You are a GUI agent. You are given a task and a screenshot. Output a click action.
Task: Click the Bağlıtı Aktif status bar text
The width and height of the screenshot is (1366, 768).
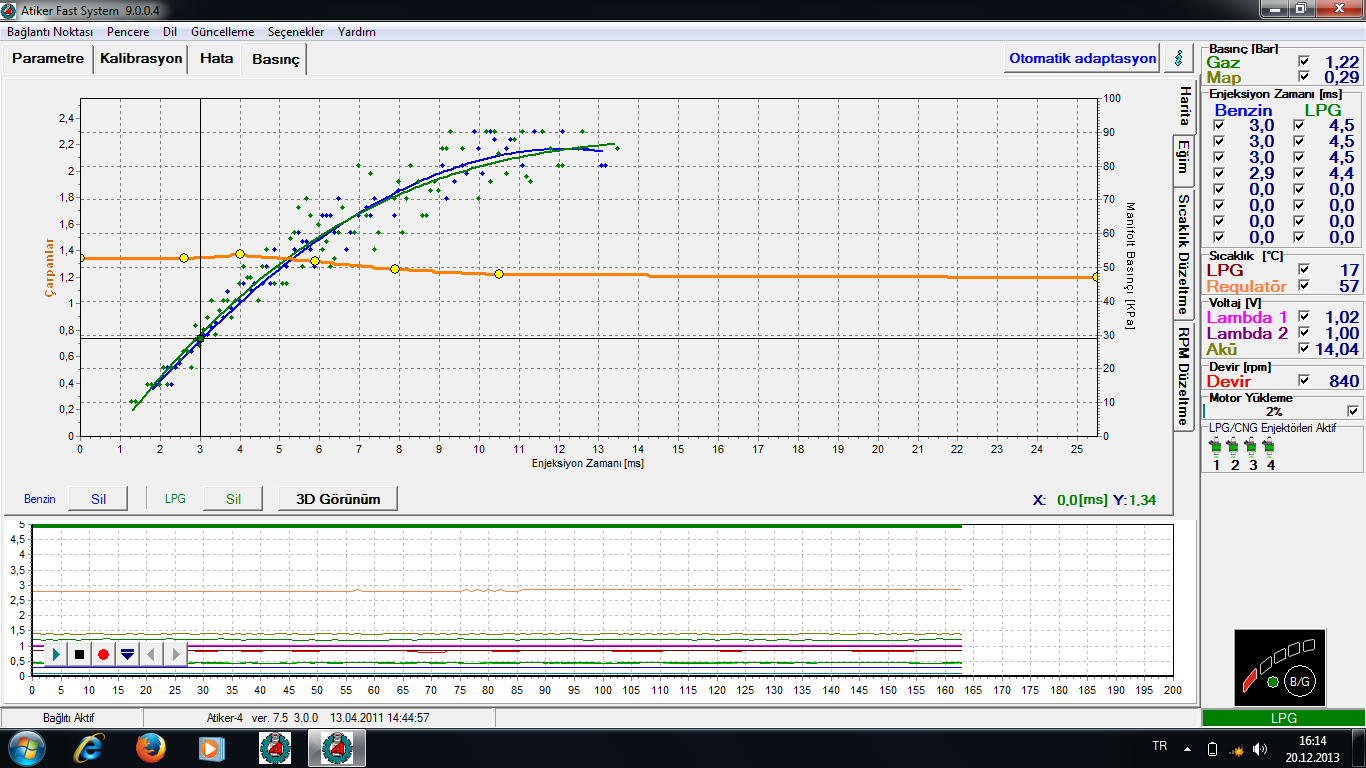[69, 718]
